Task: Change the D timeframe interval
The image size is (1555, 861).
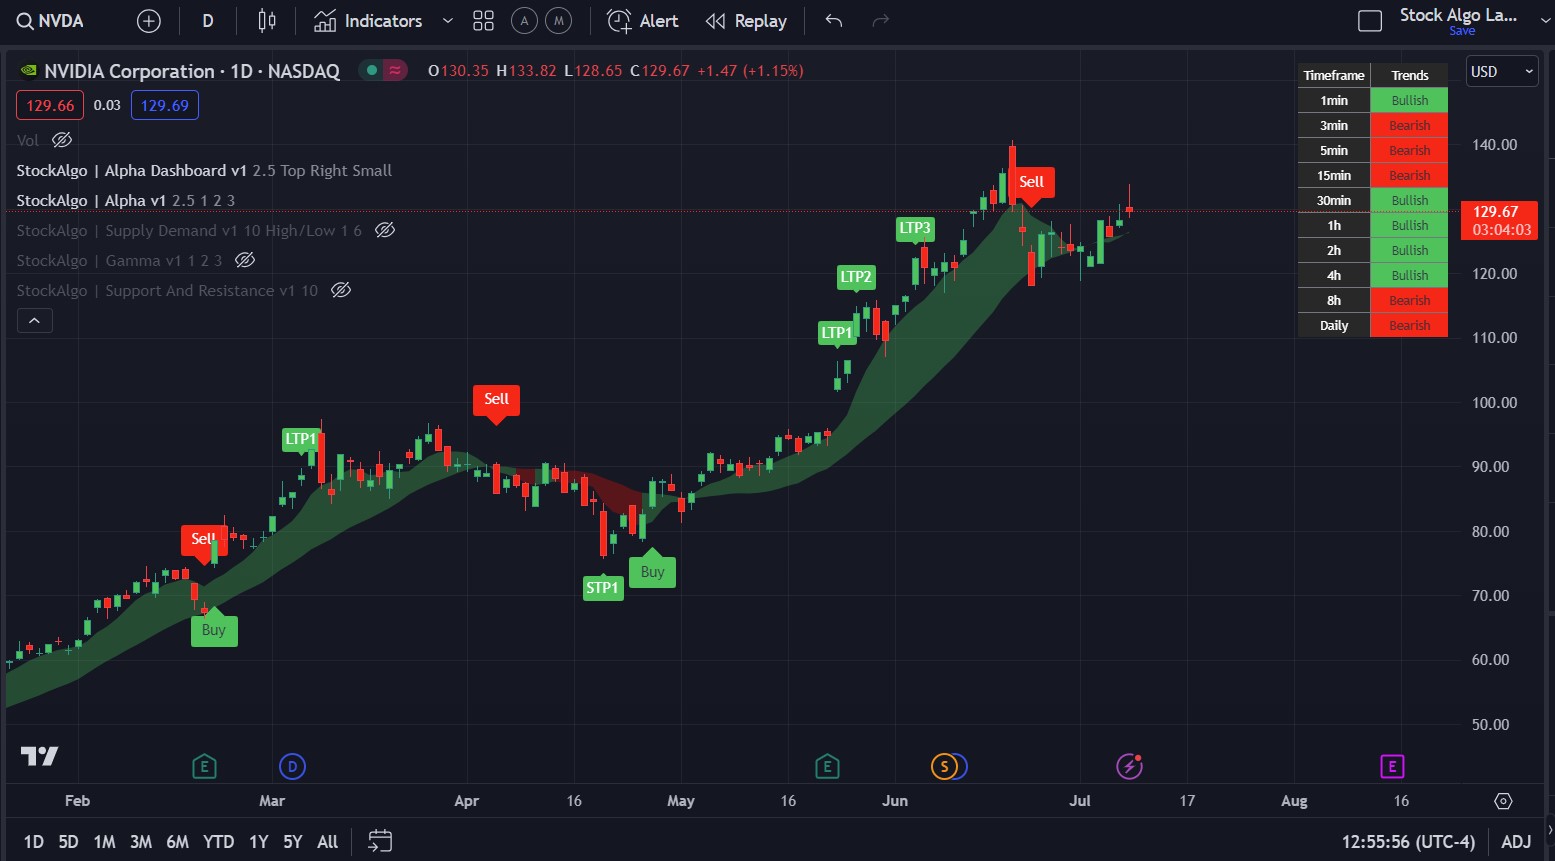Action: point(208,21)
